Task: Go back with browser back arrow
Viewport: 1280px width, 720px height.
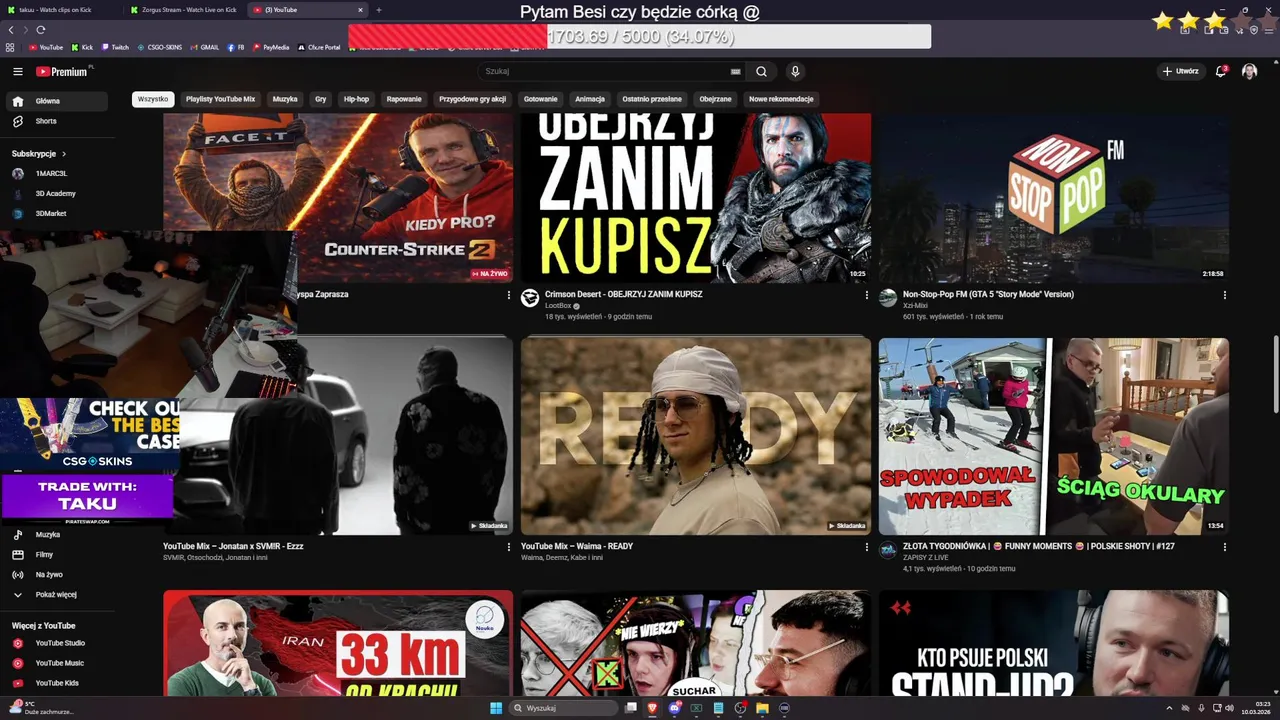Action: [11, 30]
